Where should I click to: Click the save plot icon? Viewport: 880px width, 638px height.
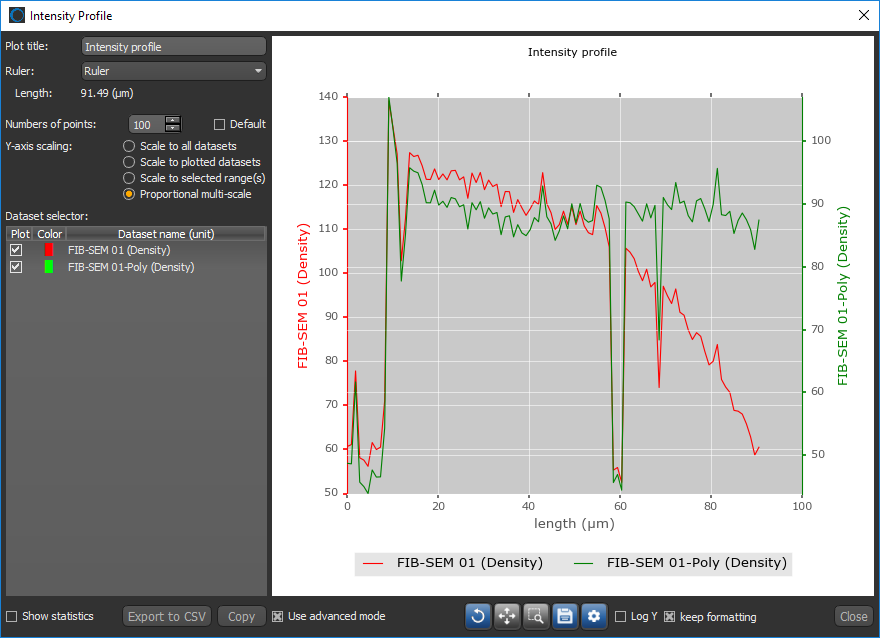pos(565,616)
